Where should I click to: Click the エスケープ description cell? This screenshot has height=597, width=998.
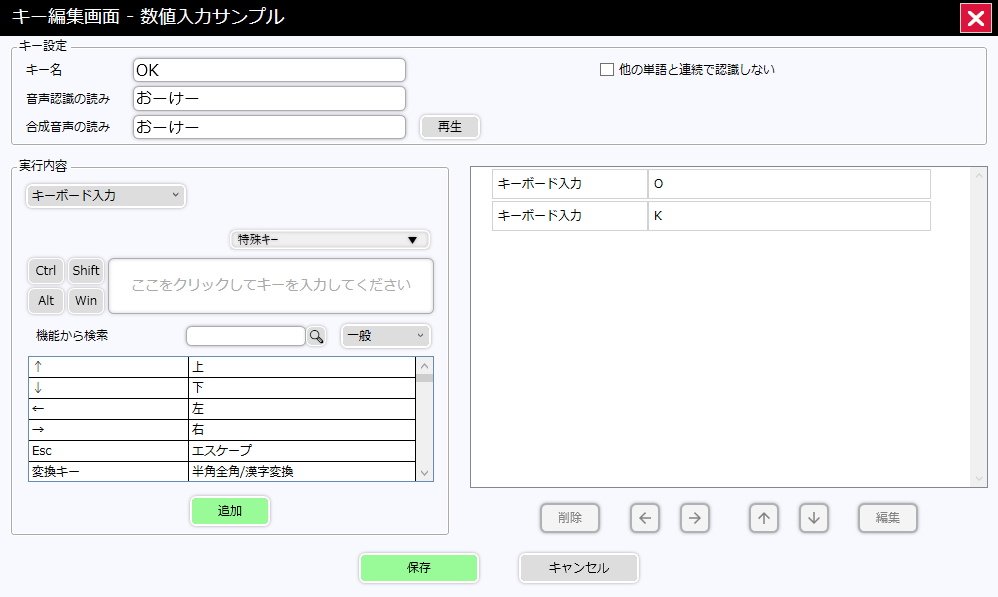[302, 451]
